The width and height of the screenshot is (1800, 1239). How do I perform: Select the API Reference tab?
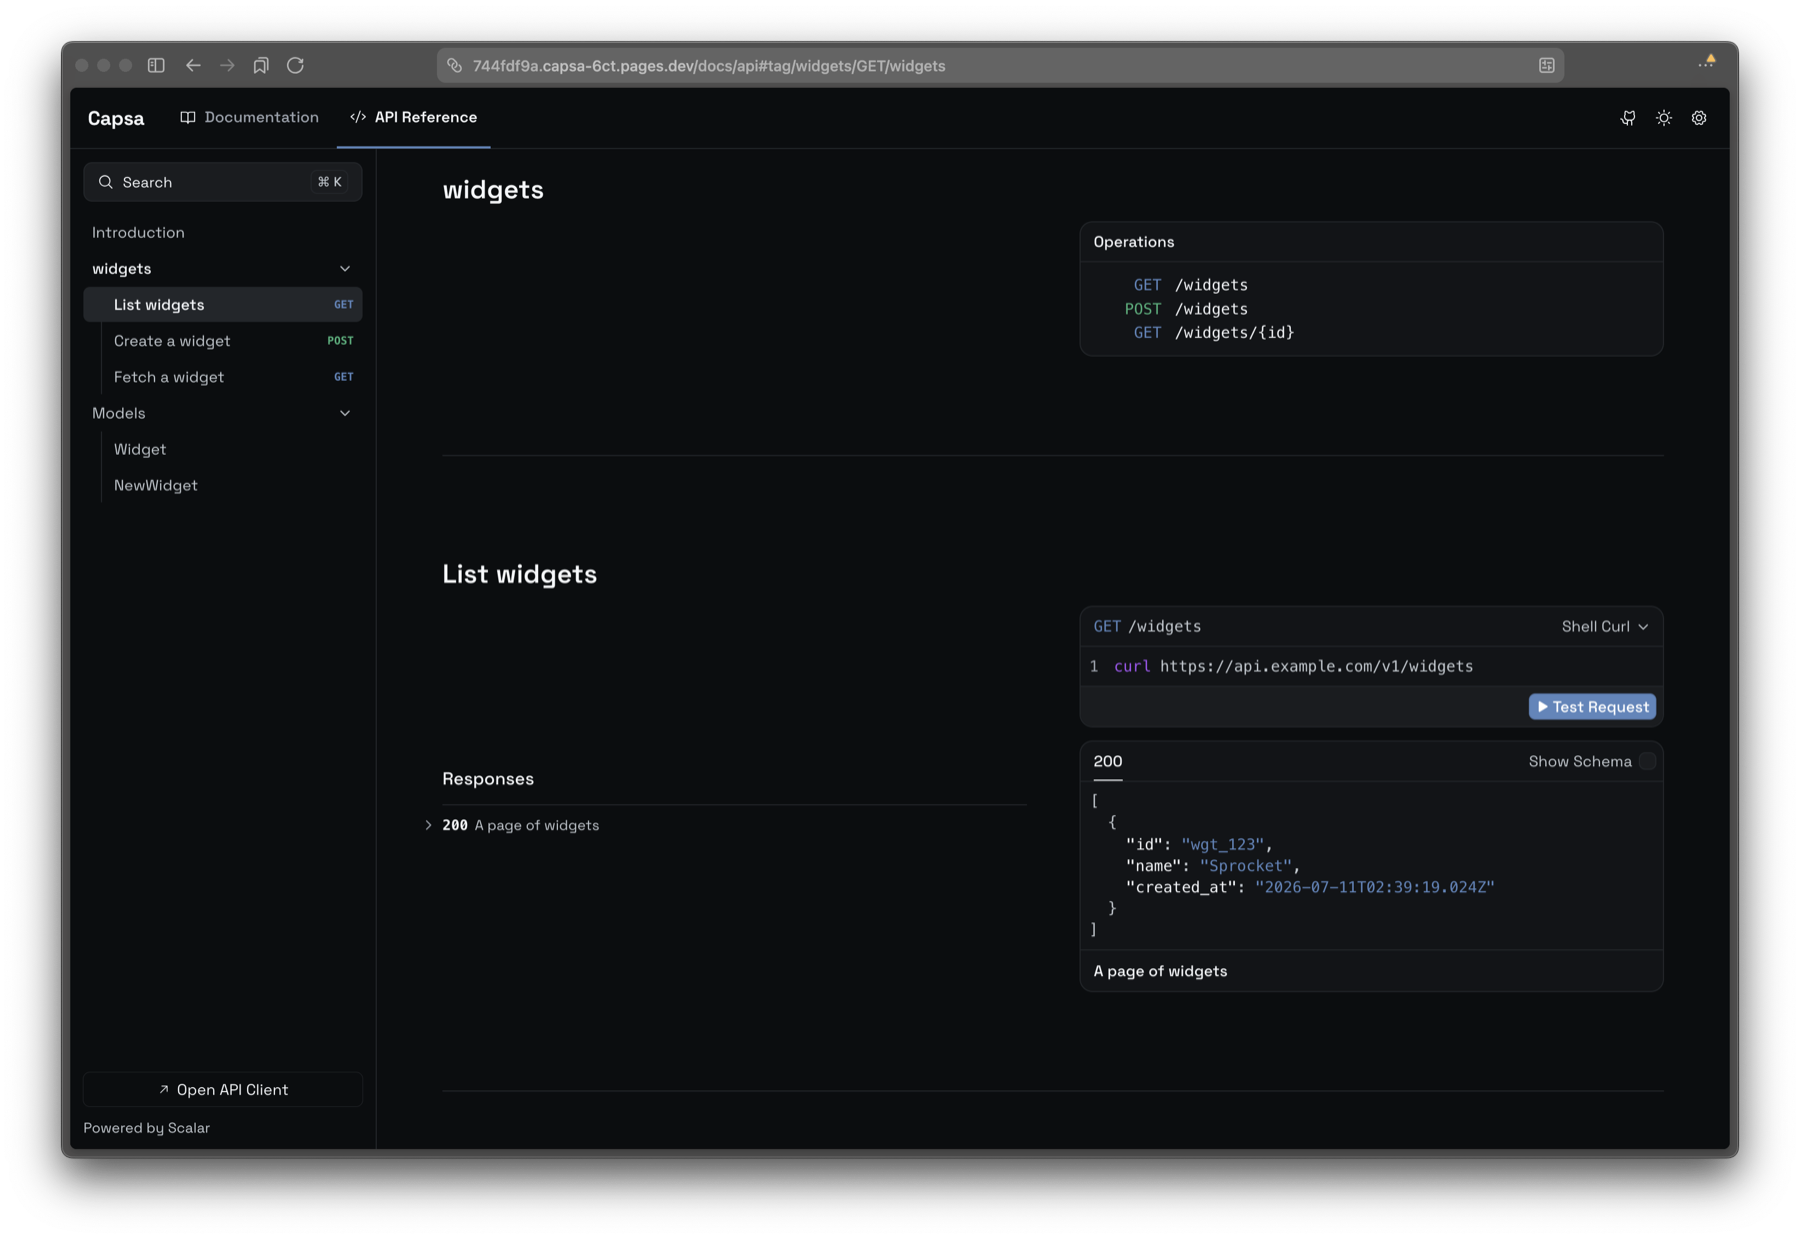414,117
